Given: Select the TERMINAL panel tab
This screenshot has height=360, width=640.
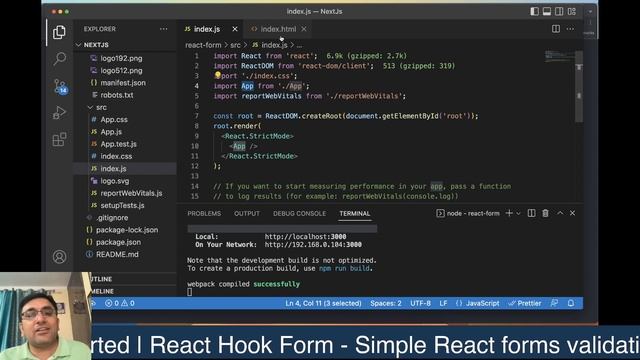Looking at the screenshot, I should click(x=355, y=213).
